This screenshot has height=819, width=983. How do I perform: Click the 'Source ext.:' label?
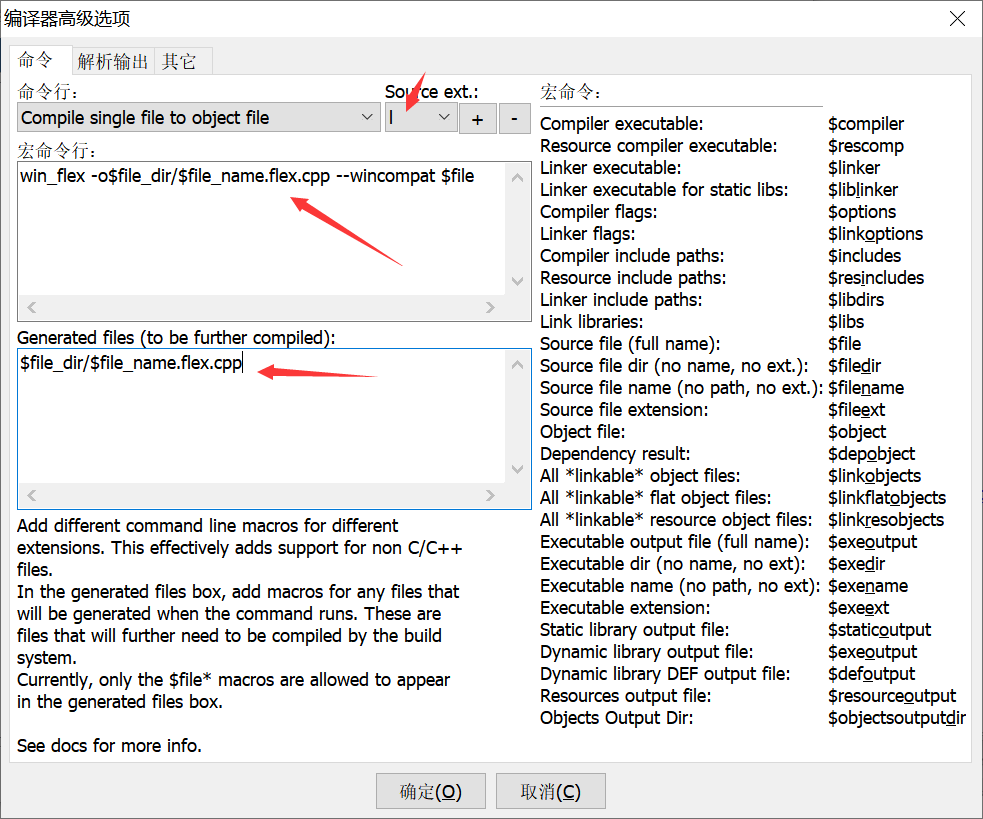click(x=432, y=92)
